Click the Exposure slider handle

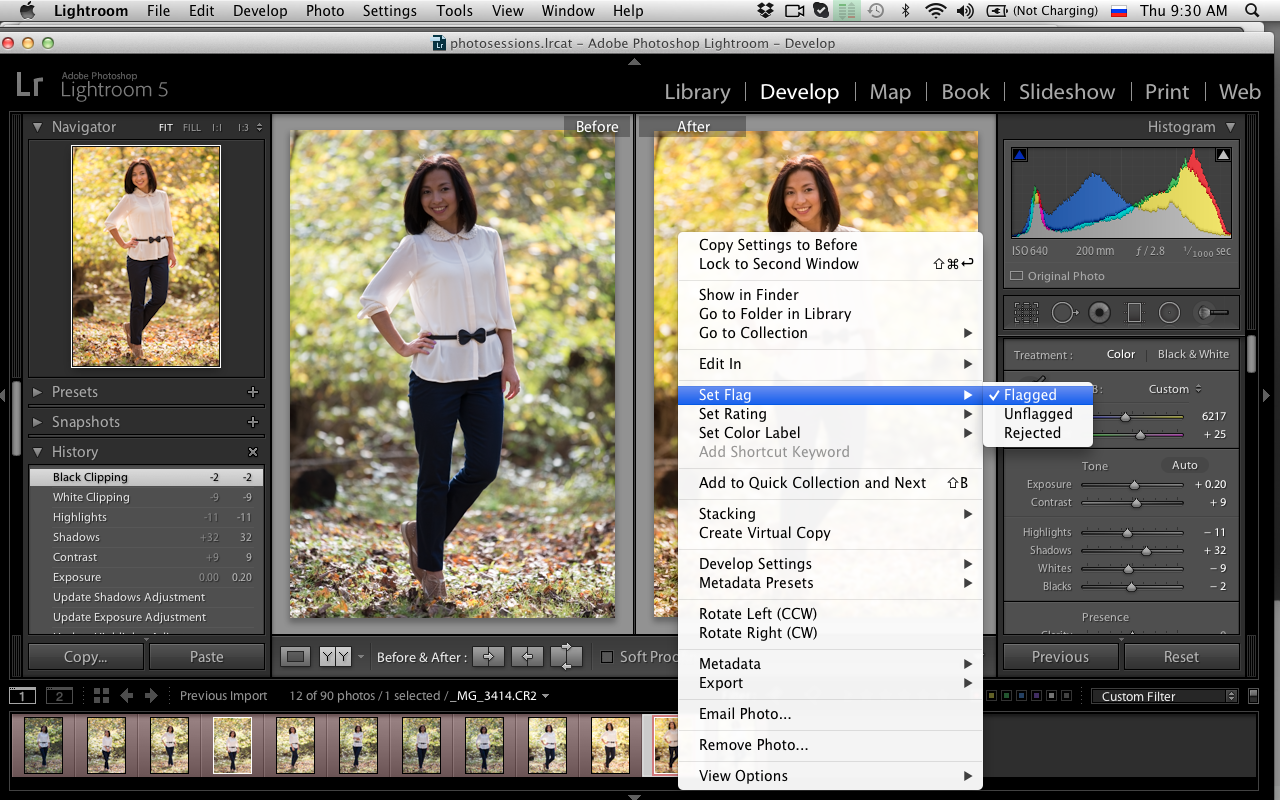click(1135, 485)
